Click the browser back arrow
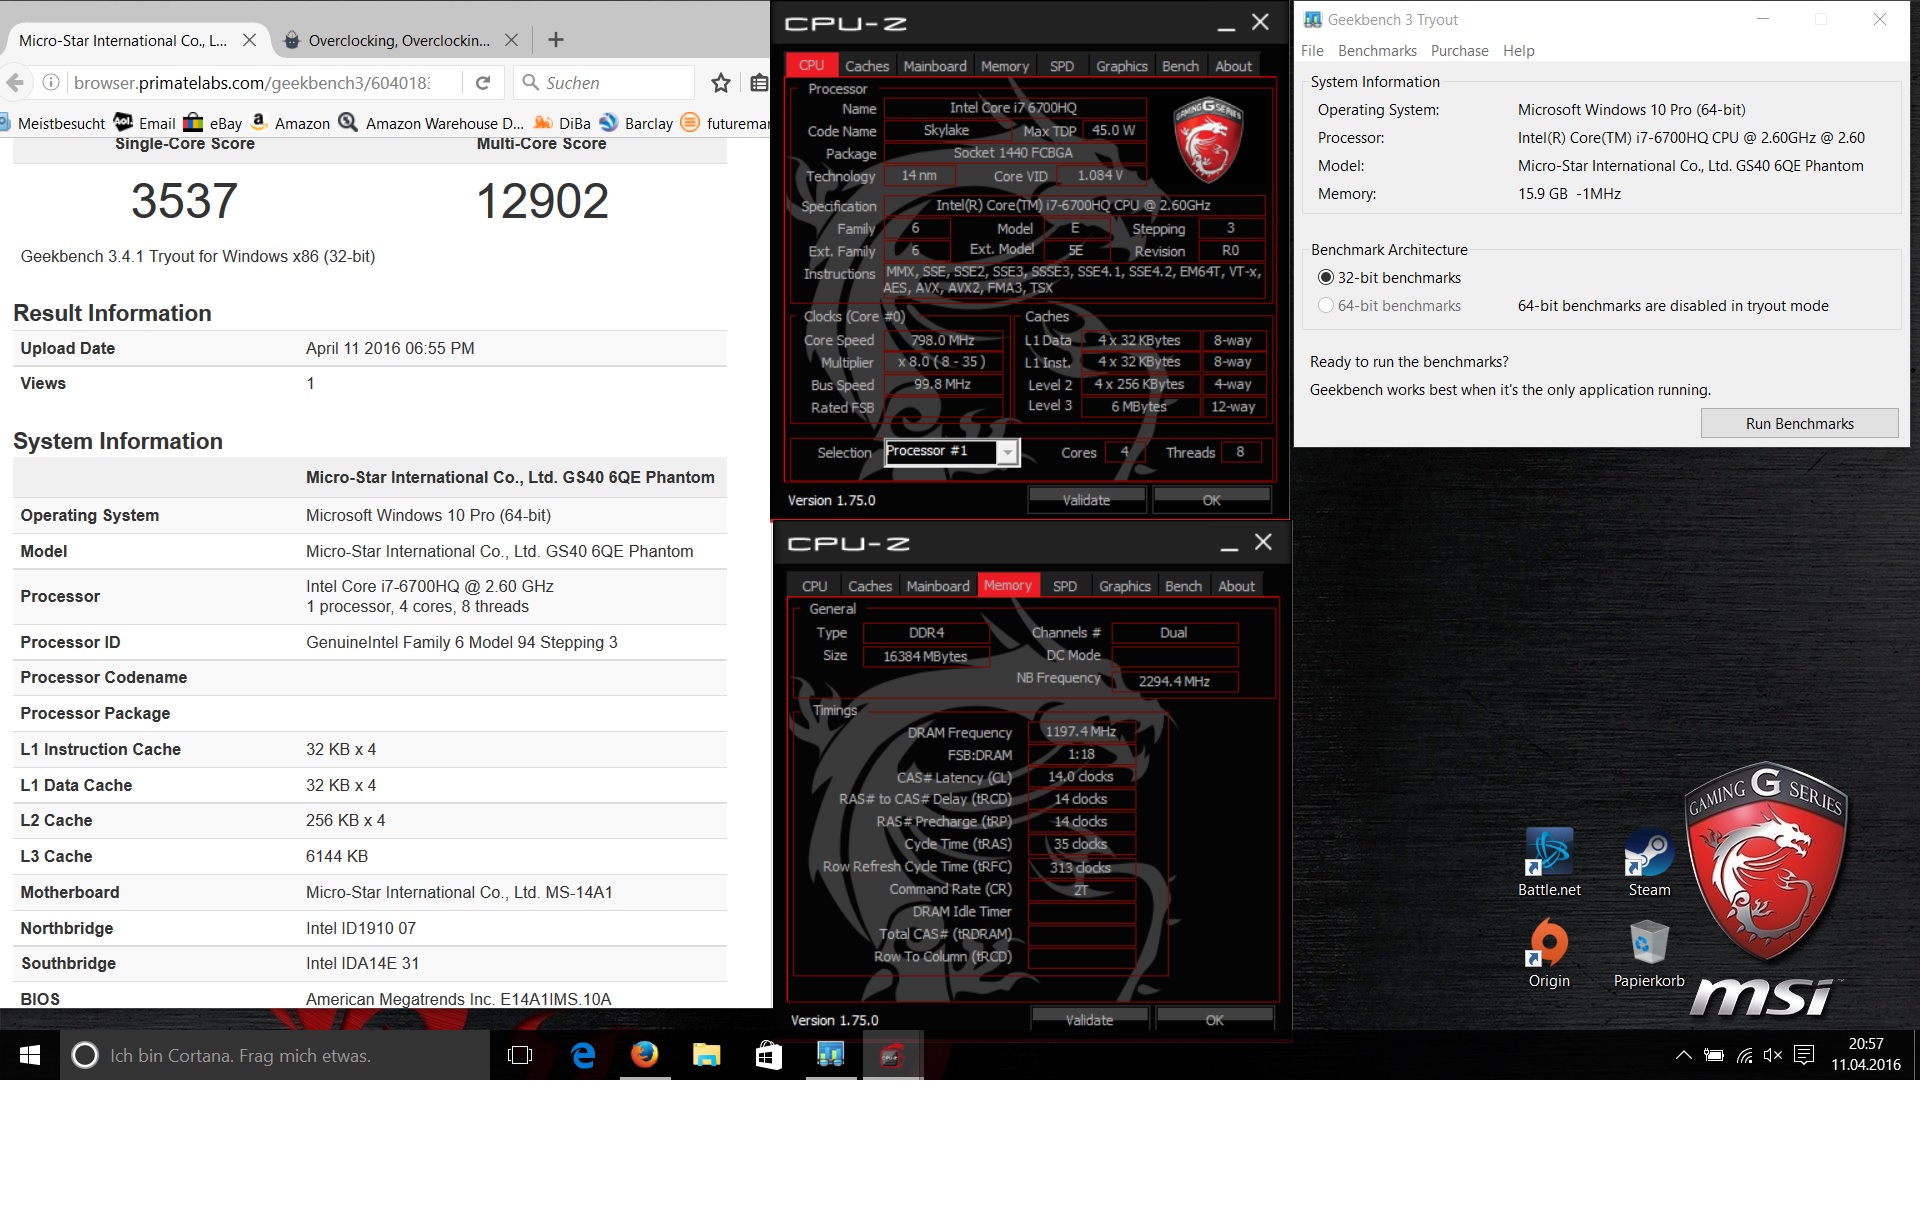1920x1224 pixels. pyautogui.click(x=15, y=83)
